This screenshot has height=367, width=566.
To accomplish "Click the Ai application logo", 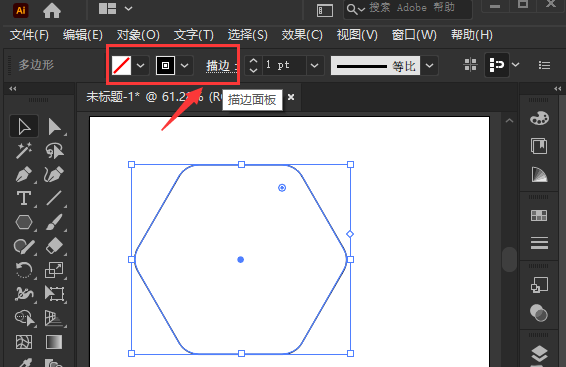I will click(x=21, y=10).
